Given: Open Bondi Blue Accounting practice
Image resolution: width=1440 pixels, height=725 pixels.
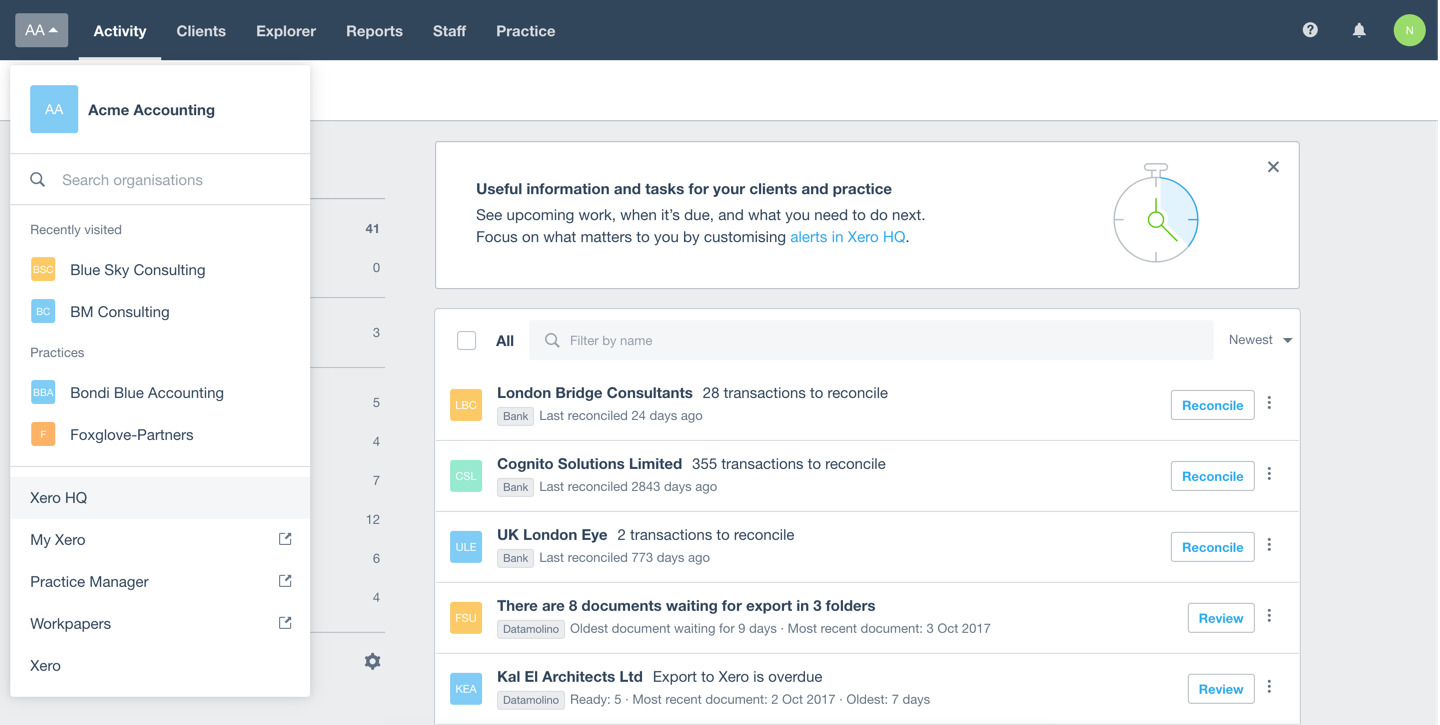Looking at the screenshot, I should [160, 393].
